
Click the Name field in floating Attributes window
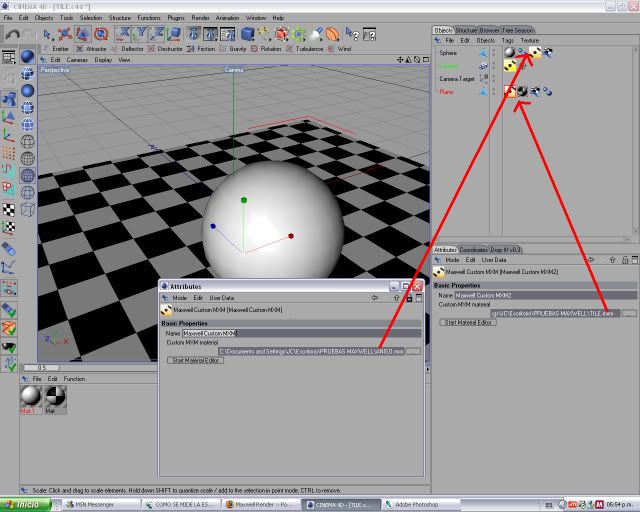pyautogui.click(x=301, y=334)
